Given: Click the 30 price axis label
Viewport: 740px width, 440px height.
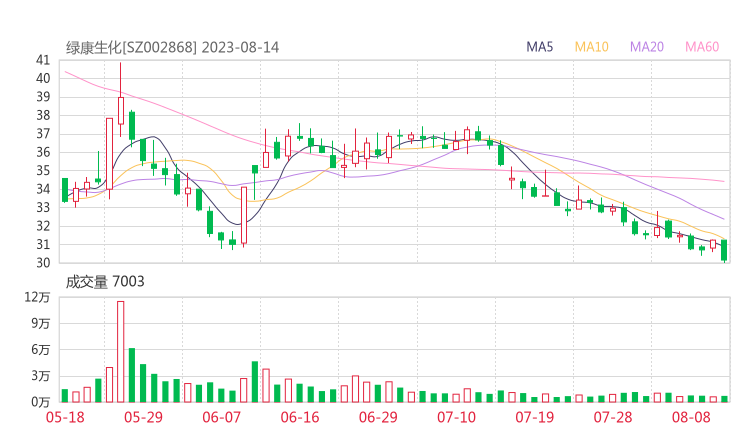Looking at the screenshot, I should [x=43, y=262].
